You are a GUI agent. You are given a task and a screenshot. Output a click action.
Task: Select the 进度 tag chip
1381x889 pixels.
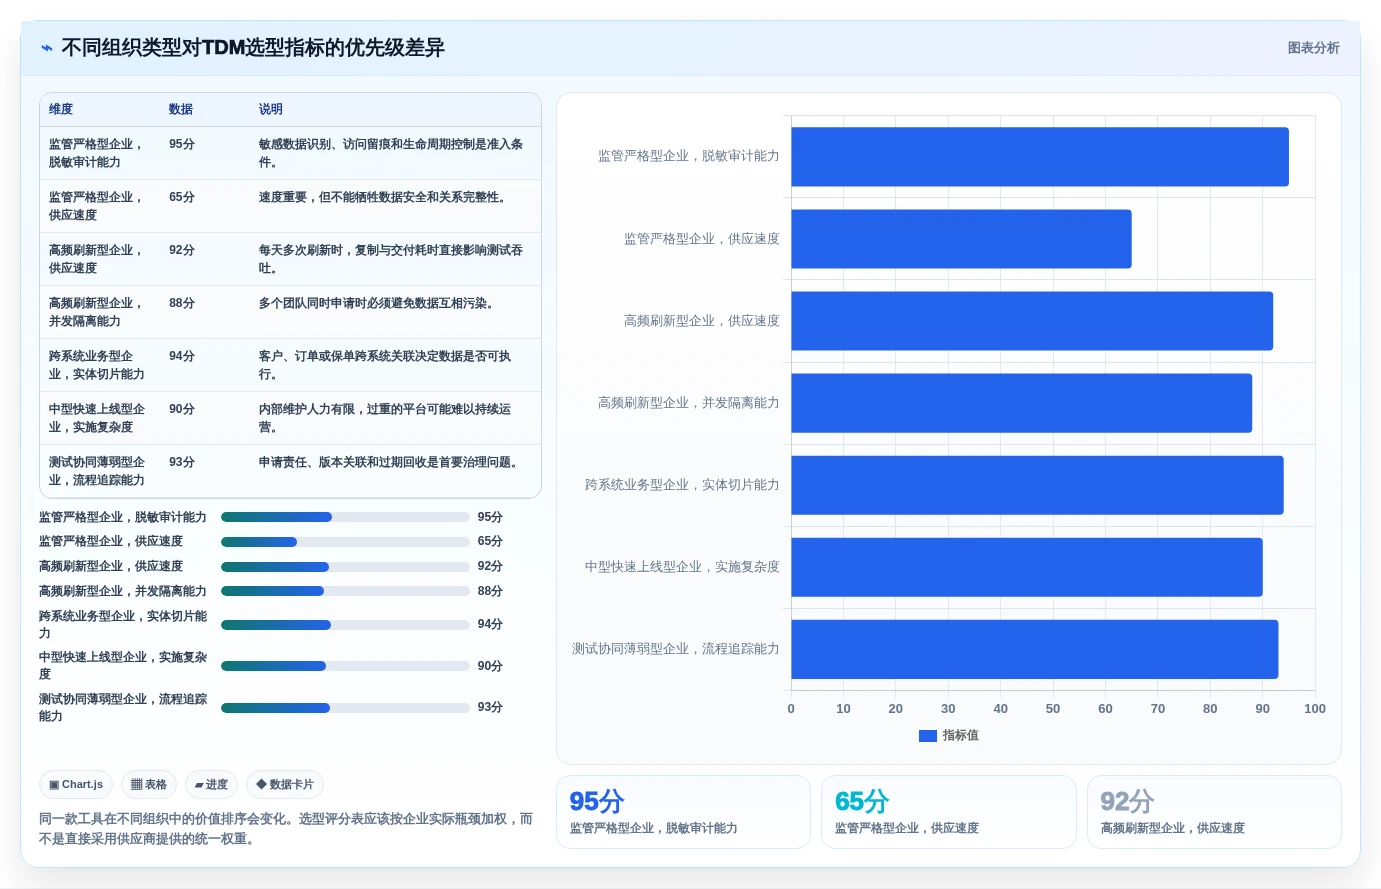(212, 785)
